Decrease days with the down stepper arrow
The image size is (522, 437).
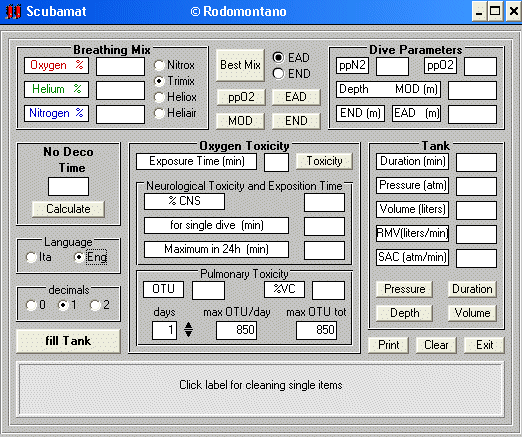[188, 333]
